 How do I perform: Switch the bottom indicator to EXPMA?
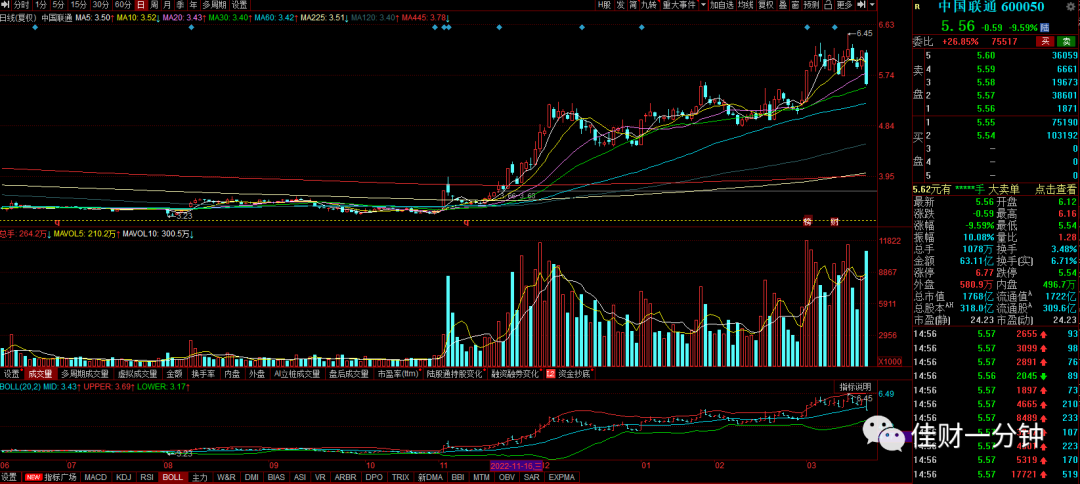pyautogui.click(x=563, y=477)
